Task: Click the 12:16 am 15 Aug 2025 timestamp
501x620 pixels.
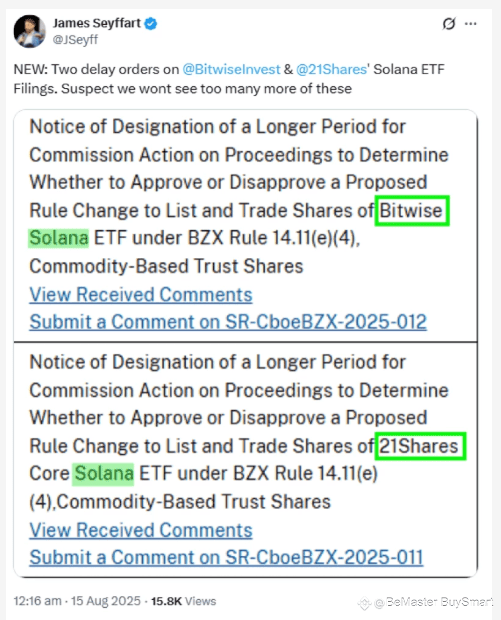Action: (x=77, y=601)
